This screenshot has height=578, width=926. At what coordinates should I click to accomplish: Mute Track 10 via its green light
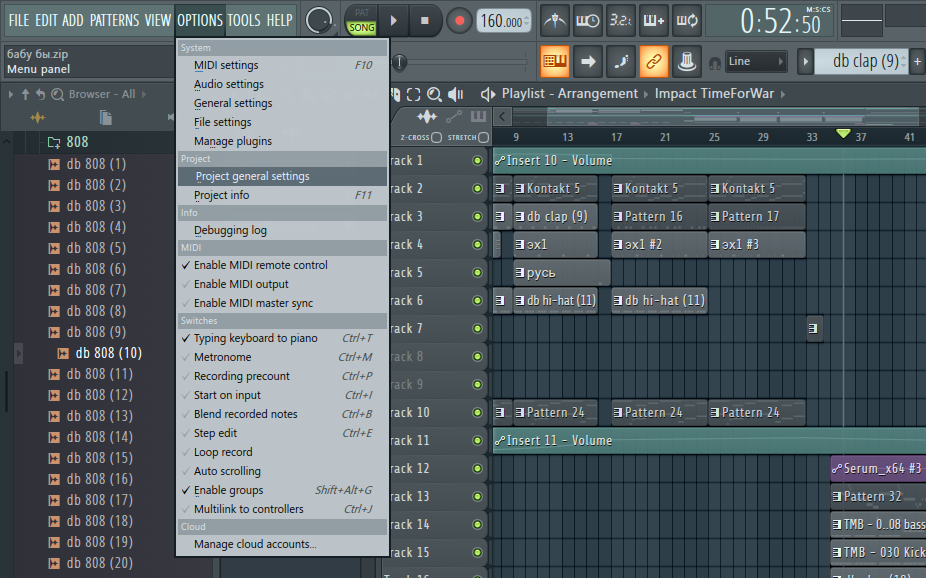[477, 413]
